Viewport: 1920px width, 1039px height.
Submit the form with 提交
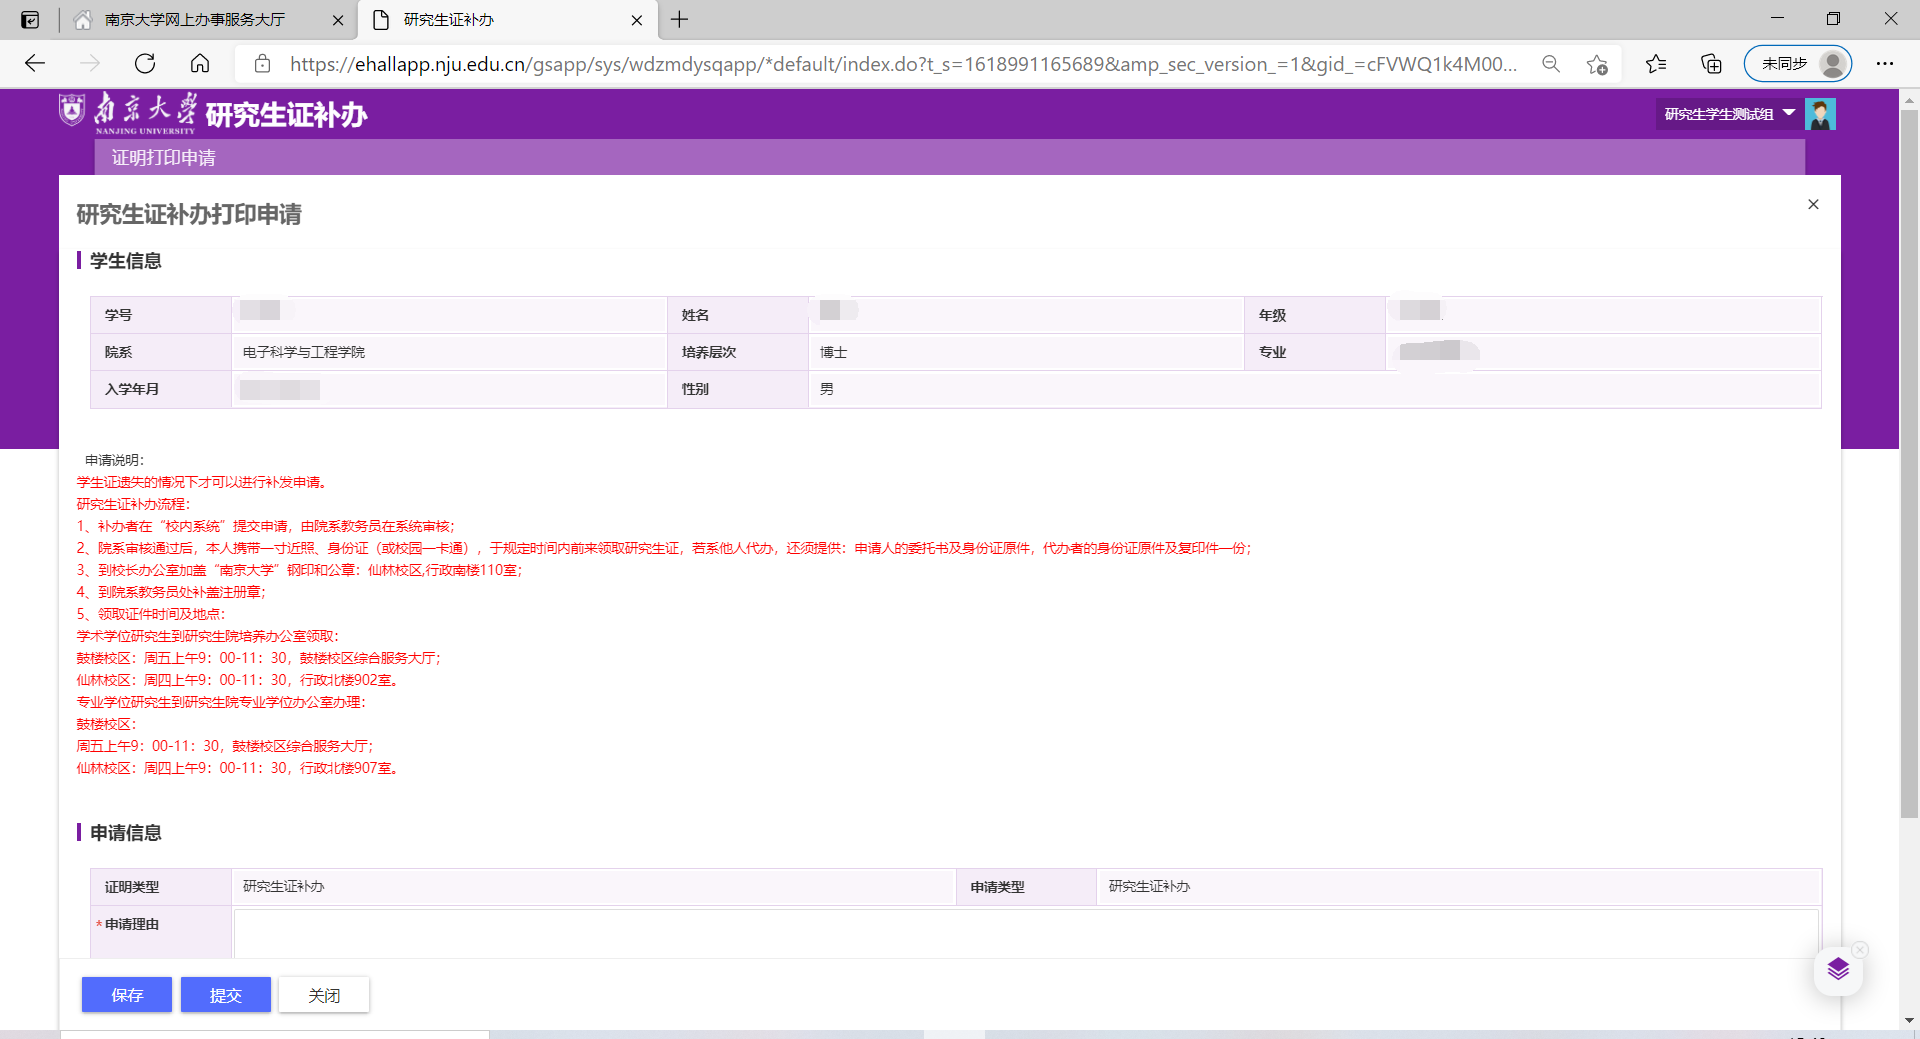pyautogui.click(x=225, y=995)
